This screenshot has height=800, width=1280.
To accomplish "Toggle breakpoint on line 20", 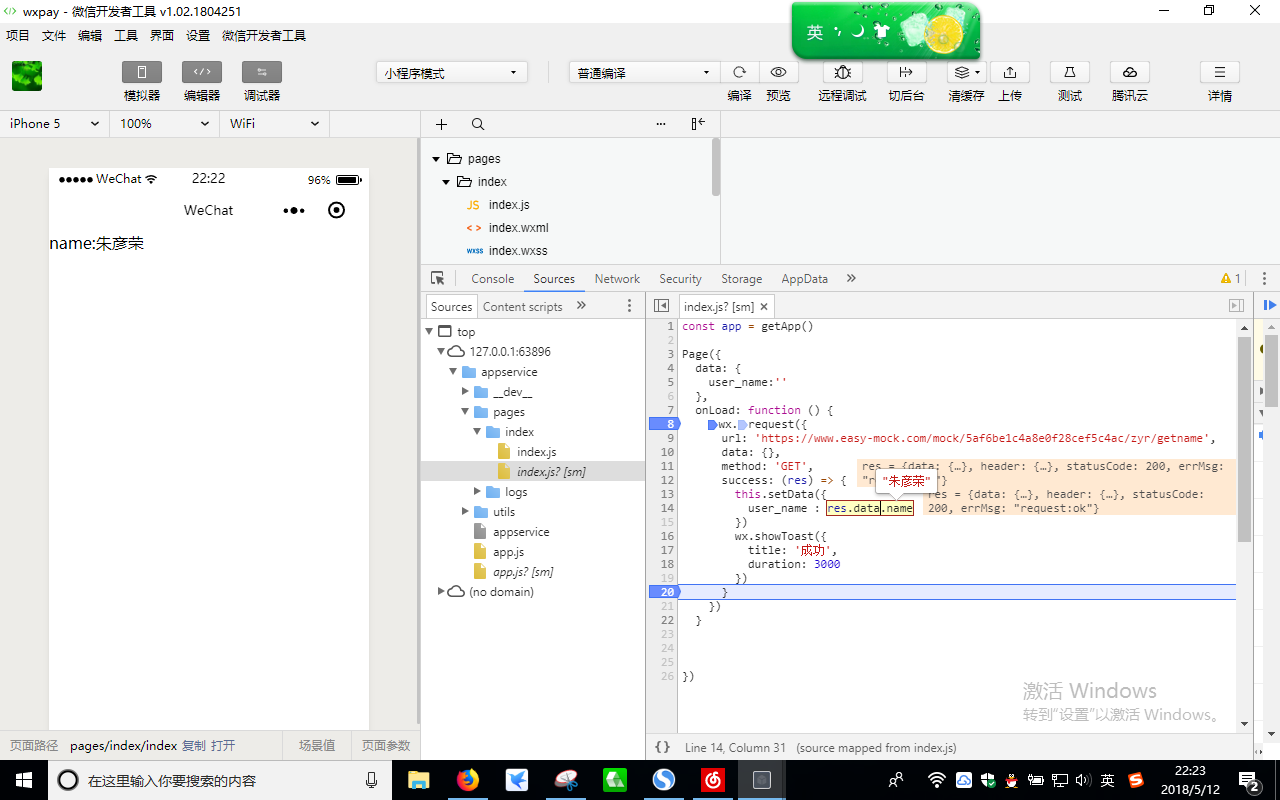I will (x=664, y=592).
